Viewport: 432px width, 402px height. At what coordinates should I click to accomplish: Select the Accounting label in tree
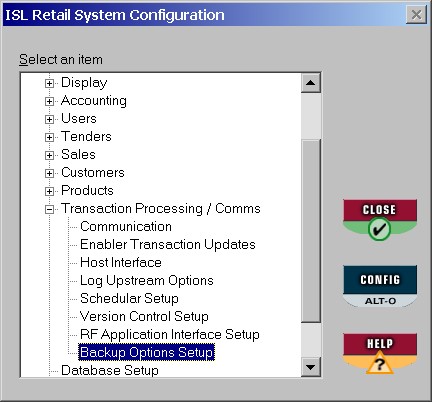coord(94,101)
